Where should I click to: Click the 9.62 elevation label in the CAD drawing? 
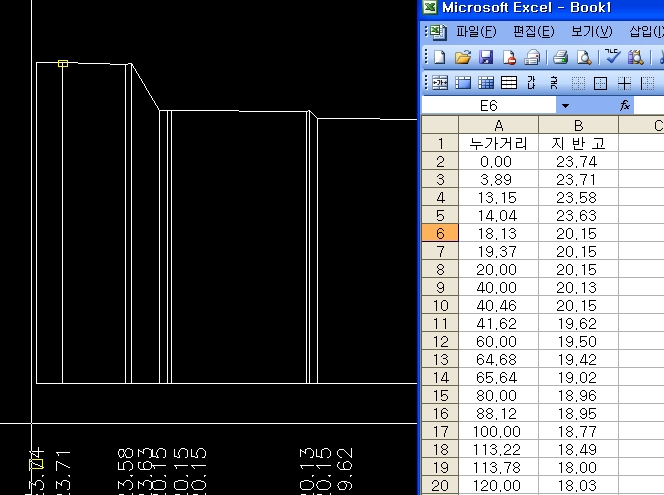[344, 470]
